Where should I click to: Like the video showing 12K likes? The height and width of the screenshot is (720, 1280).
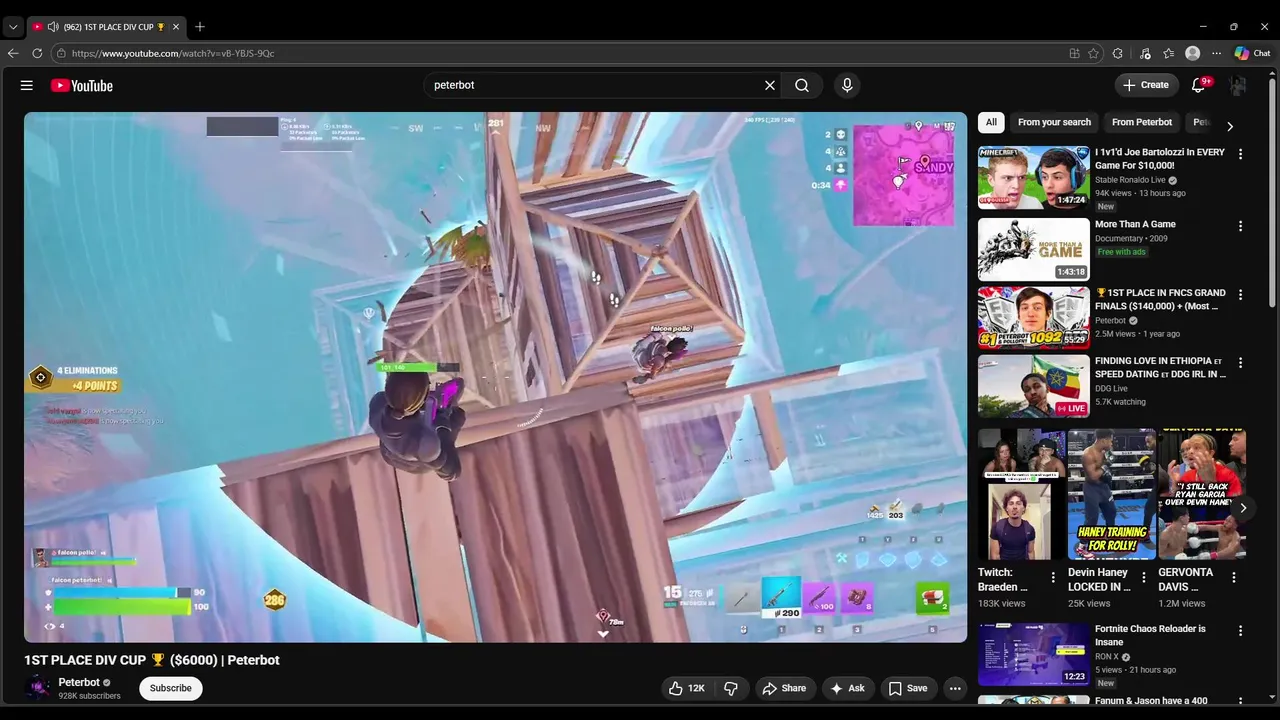tap(687, 688)
